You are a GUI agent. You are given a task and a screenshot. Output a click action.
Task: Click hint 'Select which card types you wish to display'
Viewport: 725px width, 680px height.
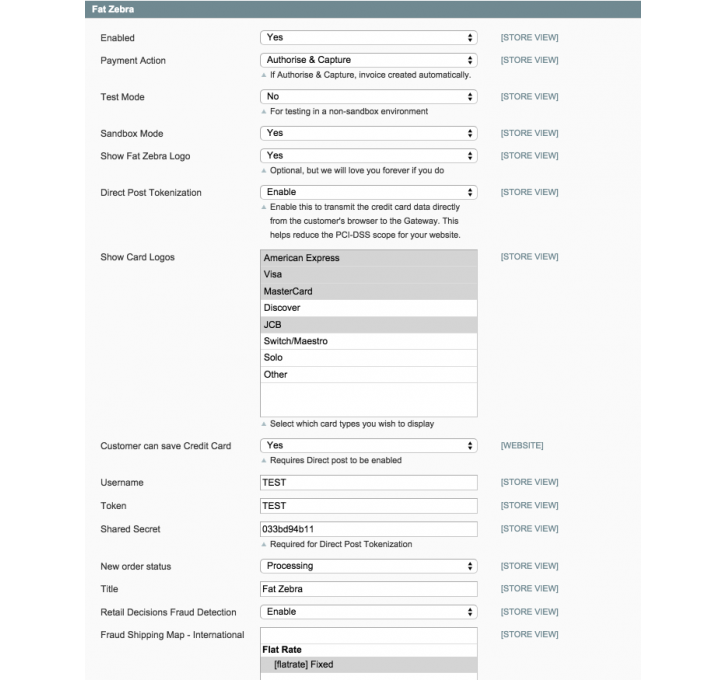[x=352, y=424]
